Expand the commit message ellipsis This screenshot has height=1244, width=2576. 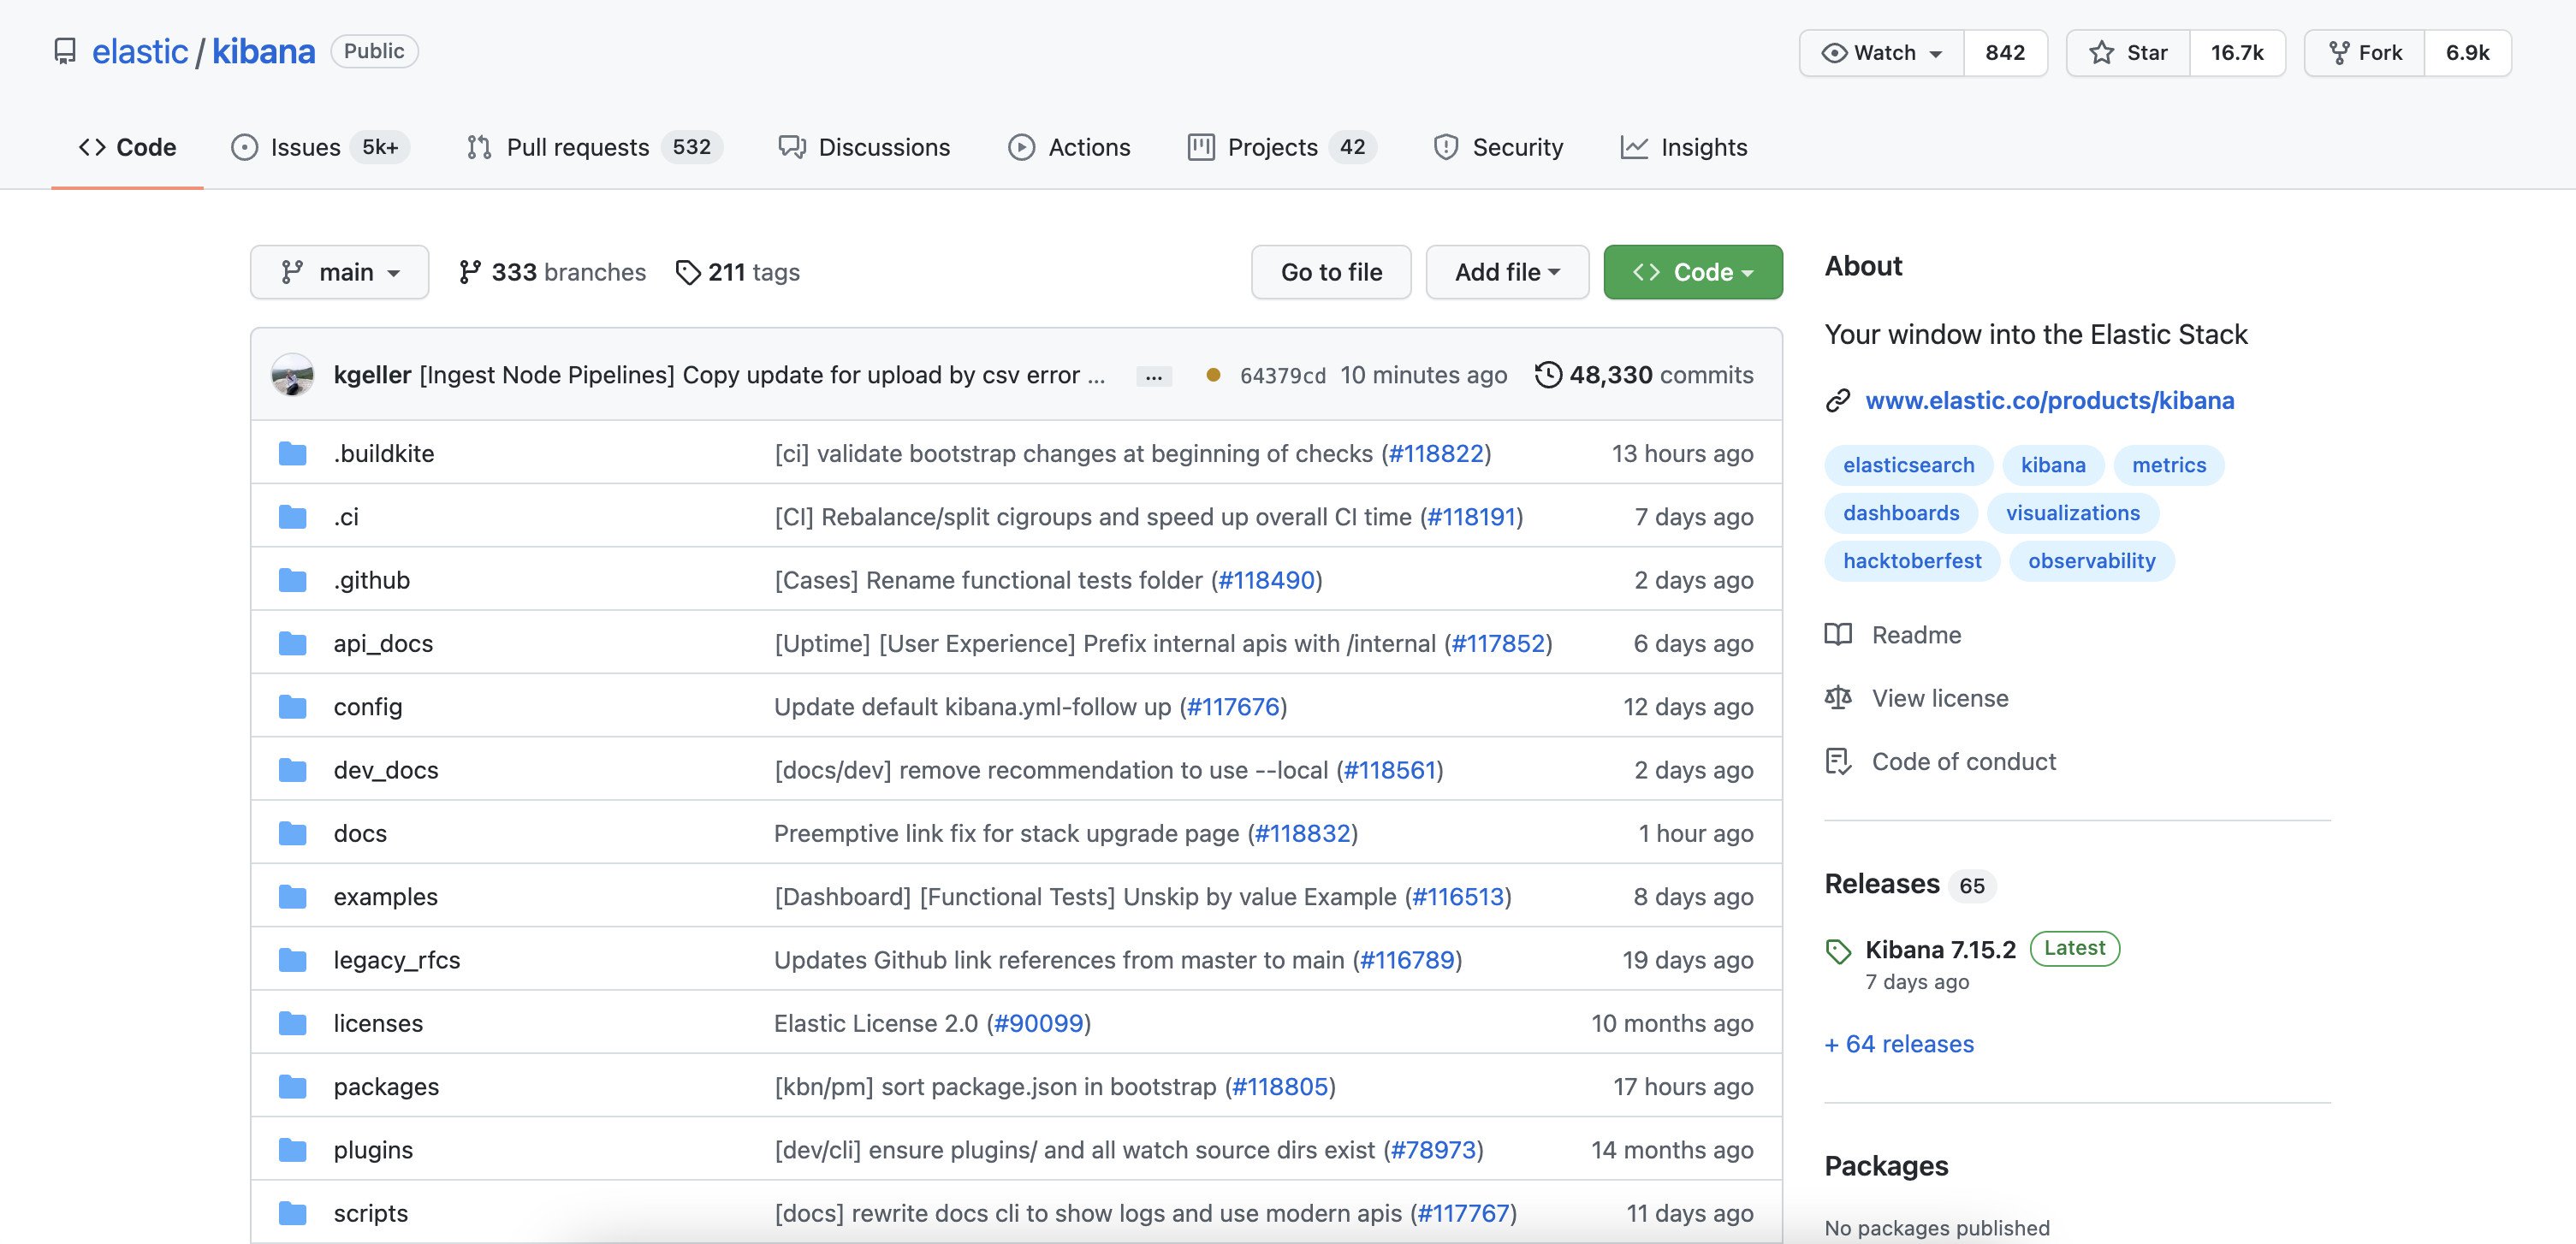(x=1153, y=376)
